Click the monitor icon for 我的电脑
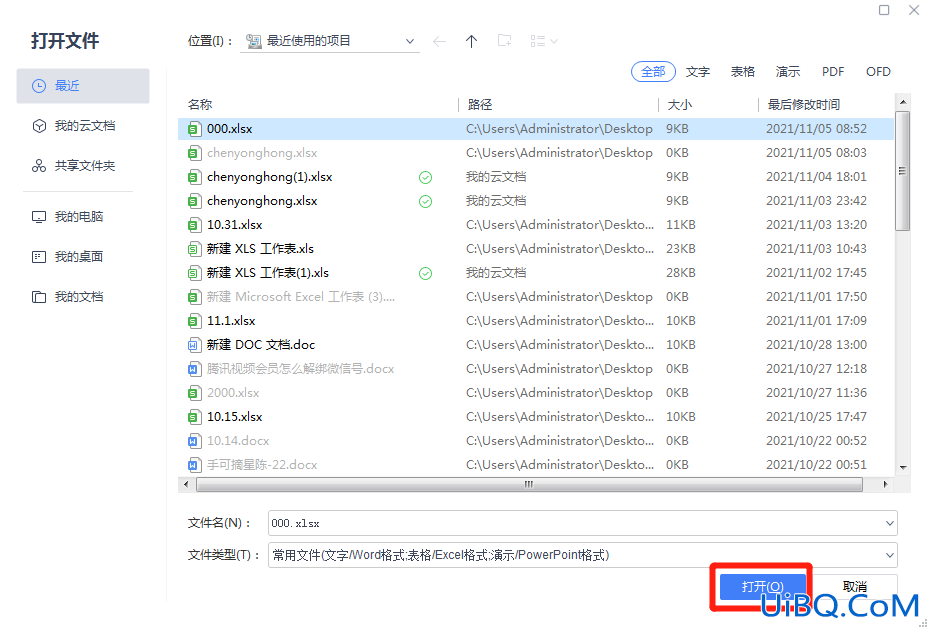Image resolution: width=930 pixels, height=630 pixels. (x=39, y=217)
